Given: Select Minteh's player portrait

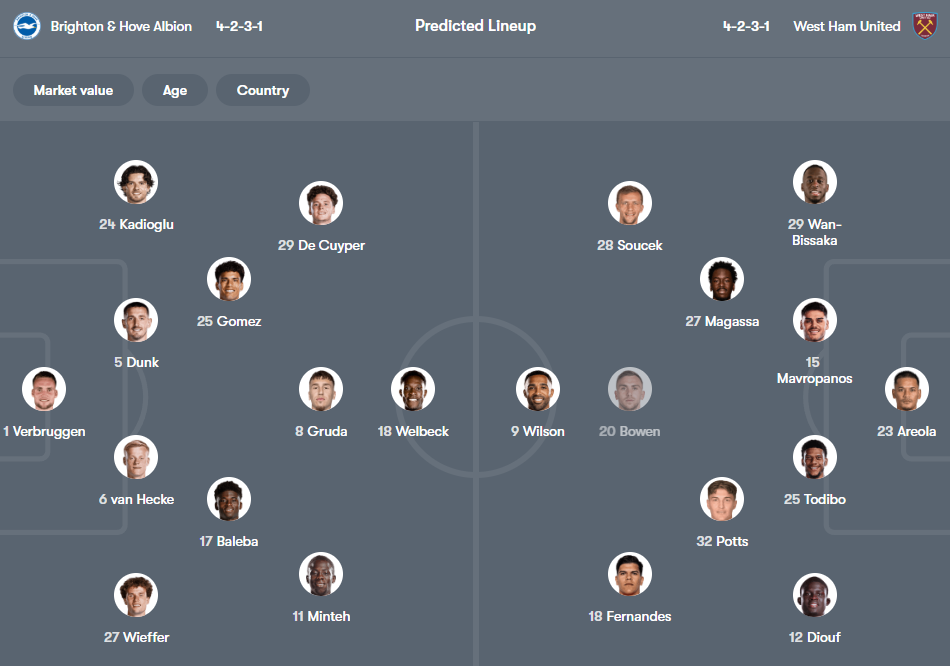Looking at the screenshot, I should [321, 575].
